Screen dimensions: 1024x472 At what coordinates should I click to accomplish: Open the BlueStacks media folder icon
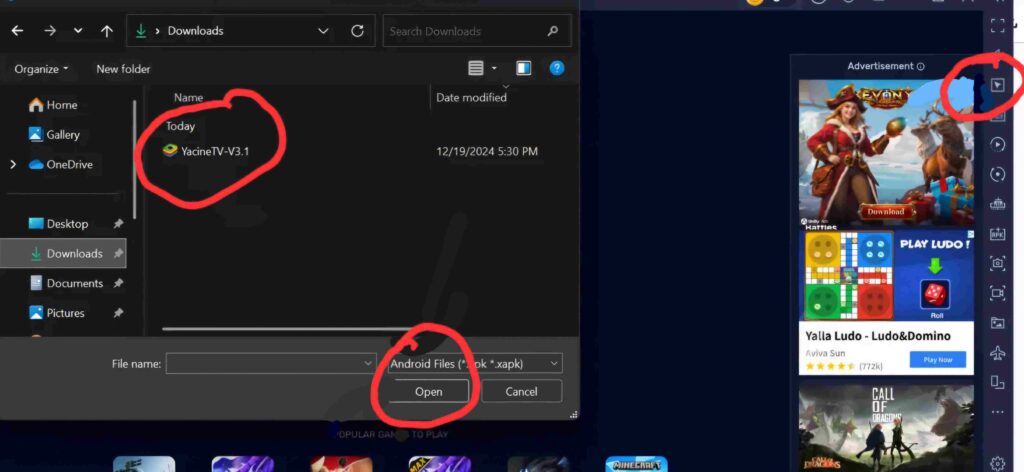(997, 323)
